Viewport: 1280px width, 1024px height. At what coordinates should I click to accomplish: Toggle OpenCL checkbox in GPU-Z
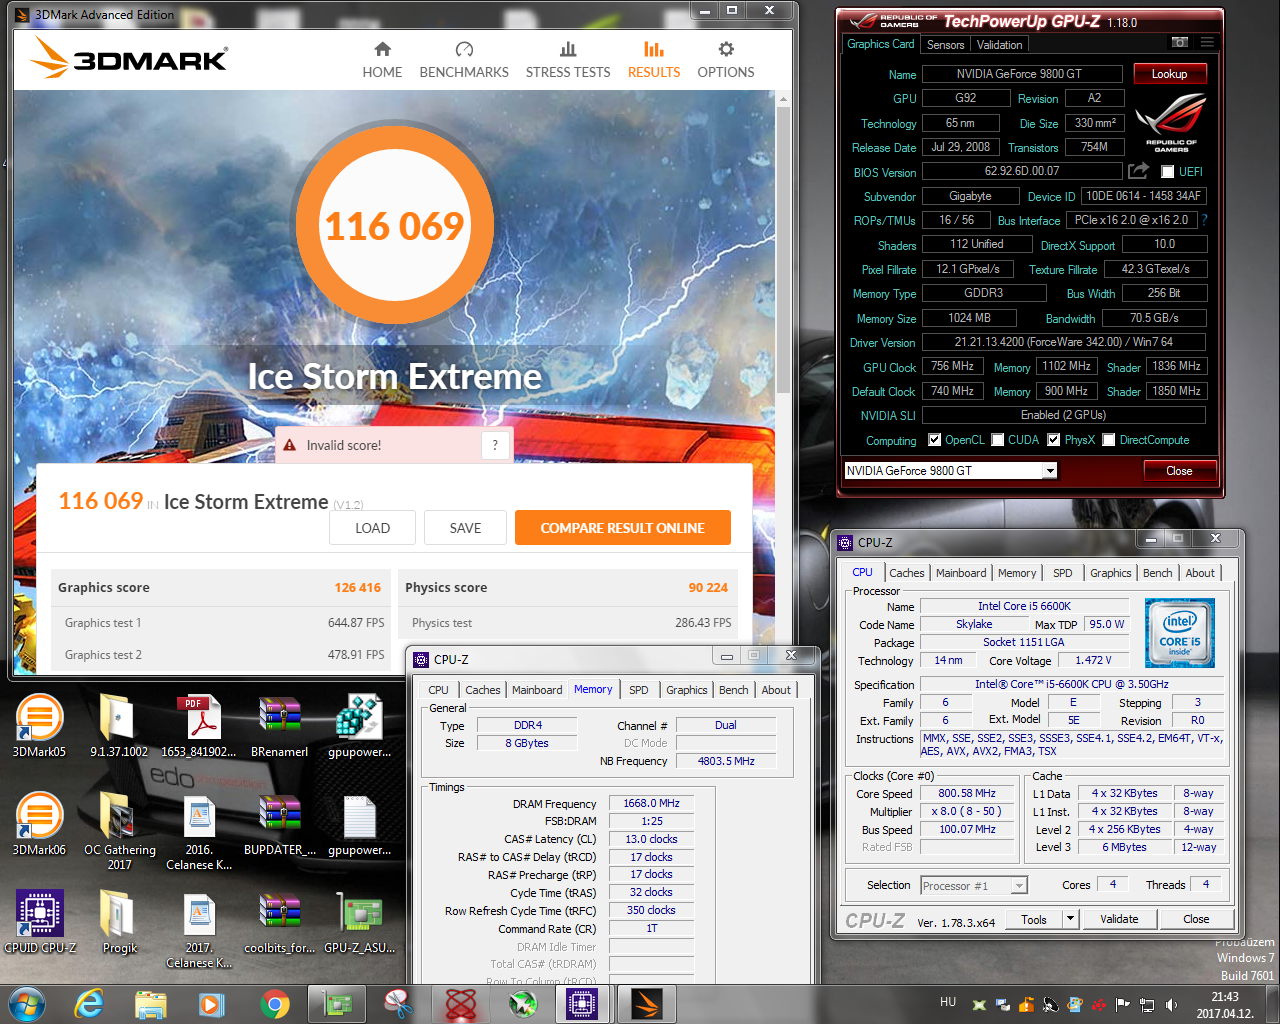pyautogui.click(x=934, y=440)
